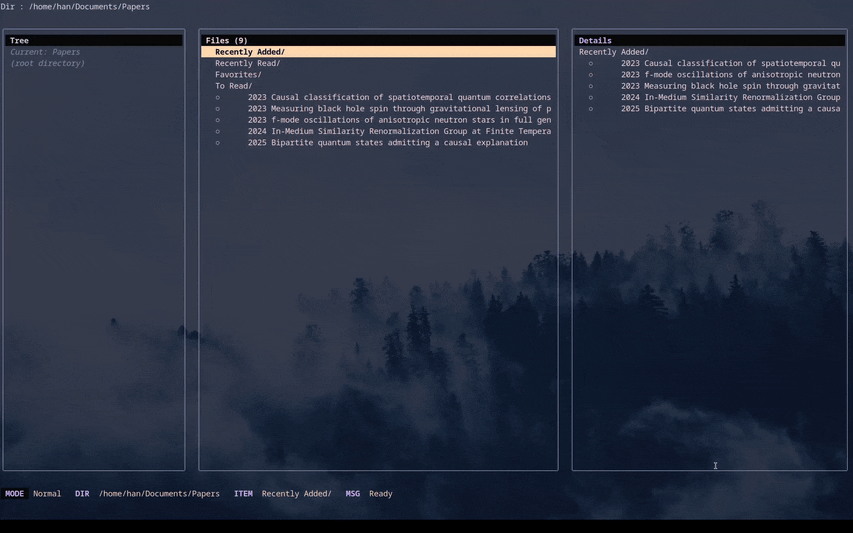Click the circle marker beside Measuring black hole spin in Files
This screenshot has width=853, height=533.
218,109
